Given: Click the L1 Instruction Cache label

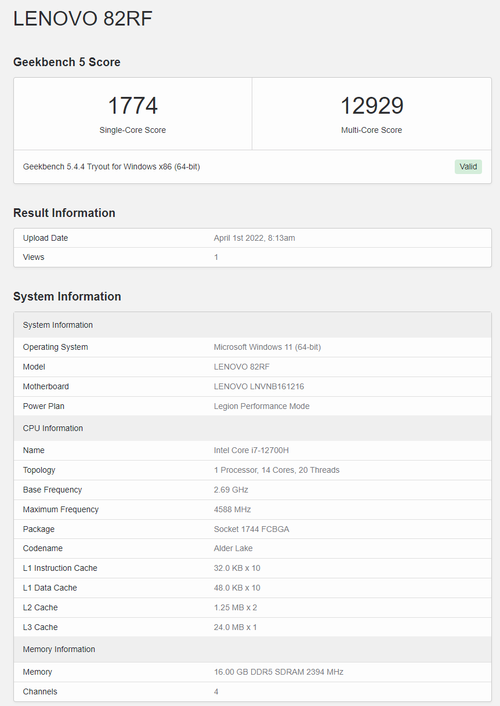Looking at the screenshot, I should click(60, 568).
